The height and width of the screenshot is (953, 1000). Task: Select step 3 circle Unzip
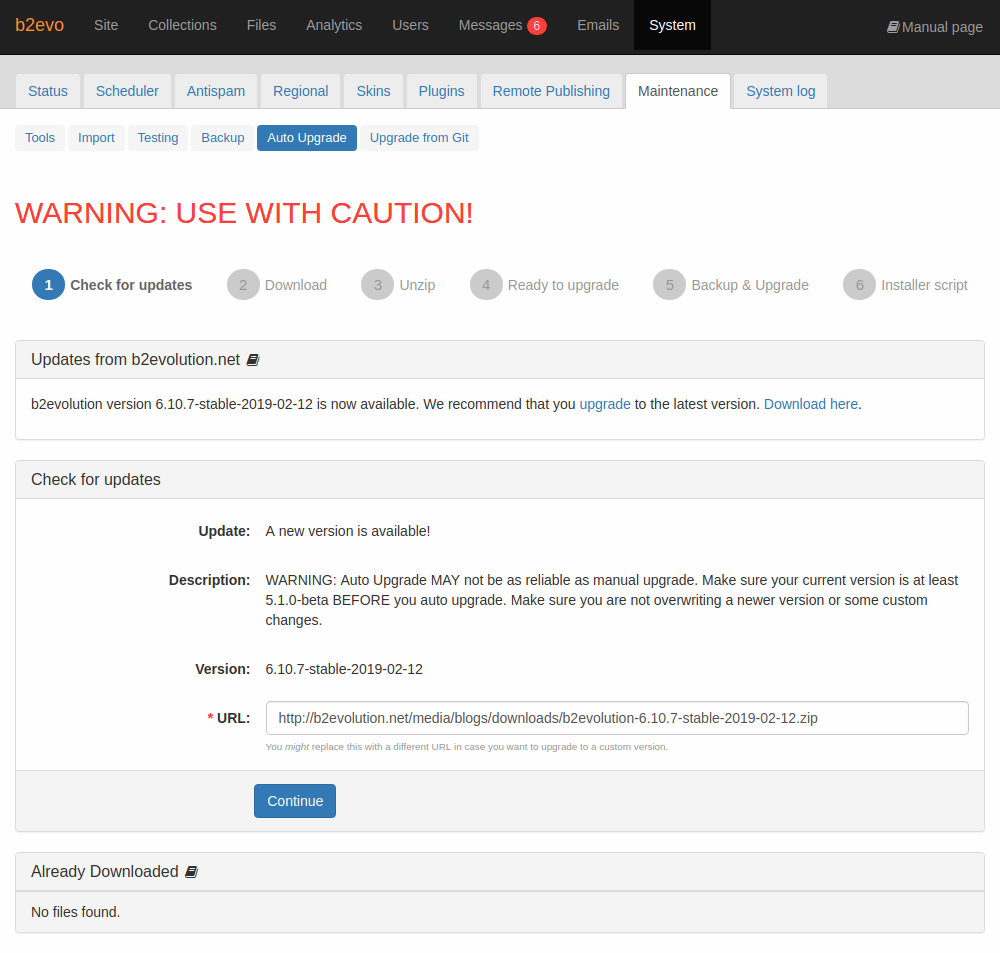click(x=378, y=284)
